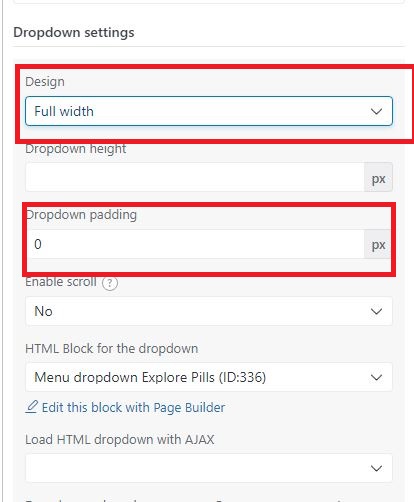Click the Load HTML dropdown with AJAX label

120,439
